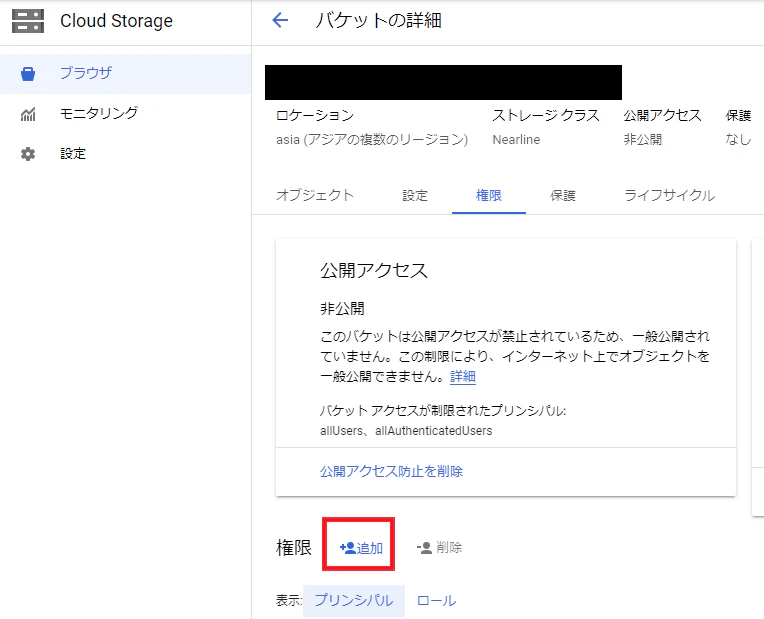Click the 非公開 value under 公開アクセス column
The width and height of the screenshot is (764, 619).
click(643, 139)
